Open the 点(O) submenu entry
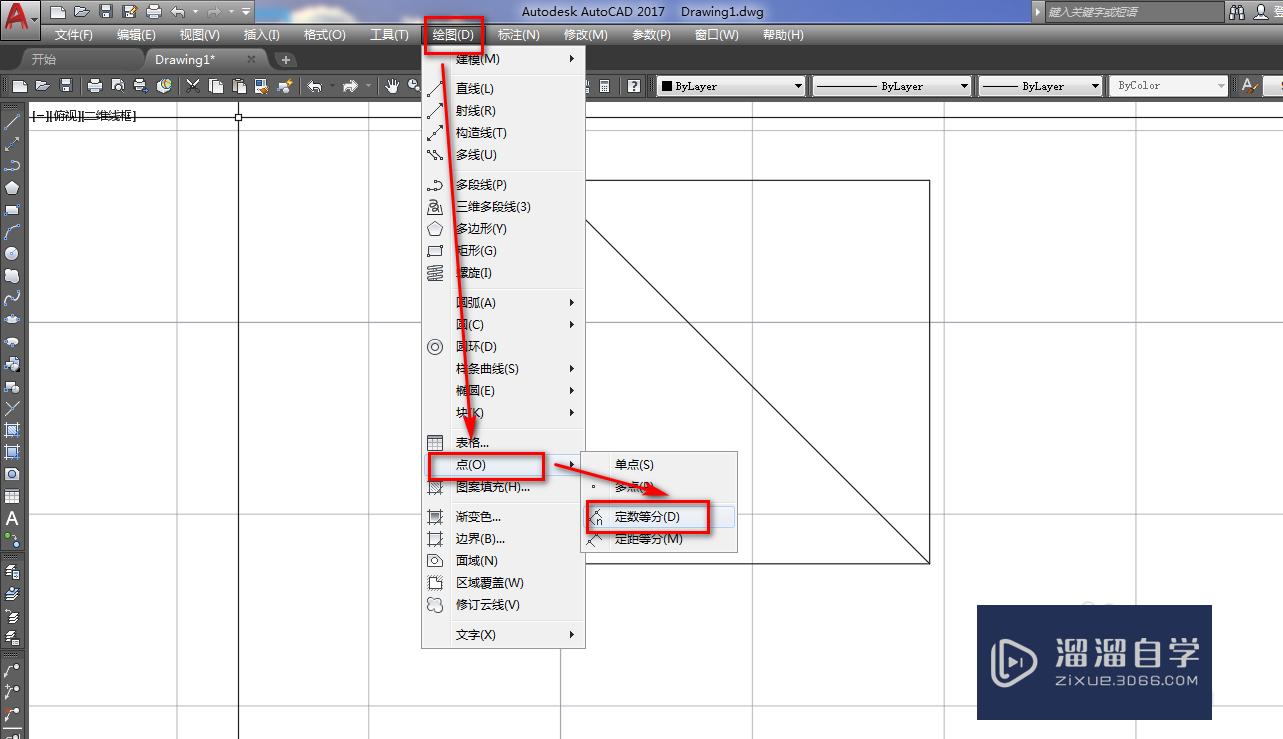 pyautogui.click(x=503, y=465)
